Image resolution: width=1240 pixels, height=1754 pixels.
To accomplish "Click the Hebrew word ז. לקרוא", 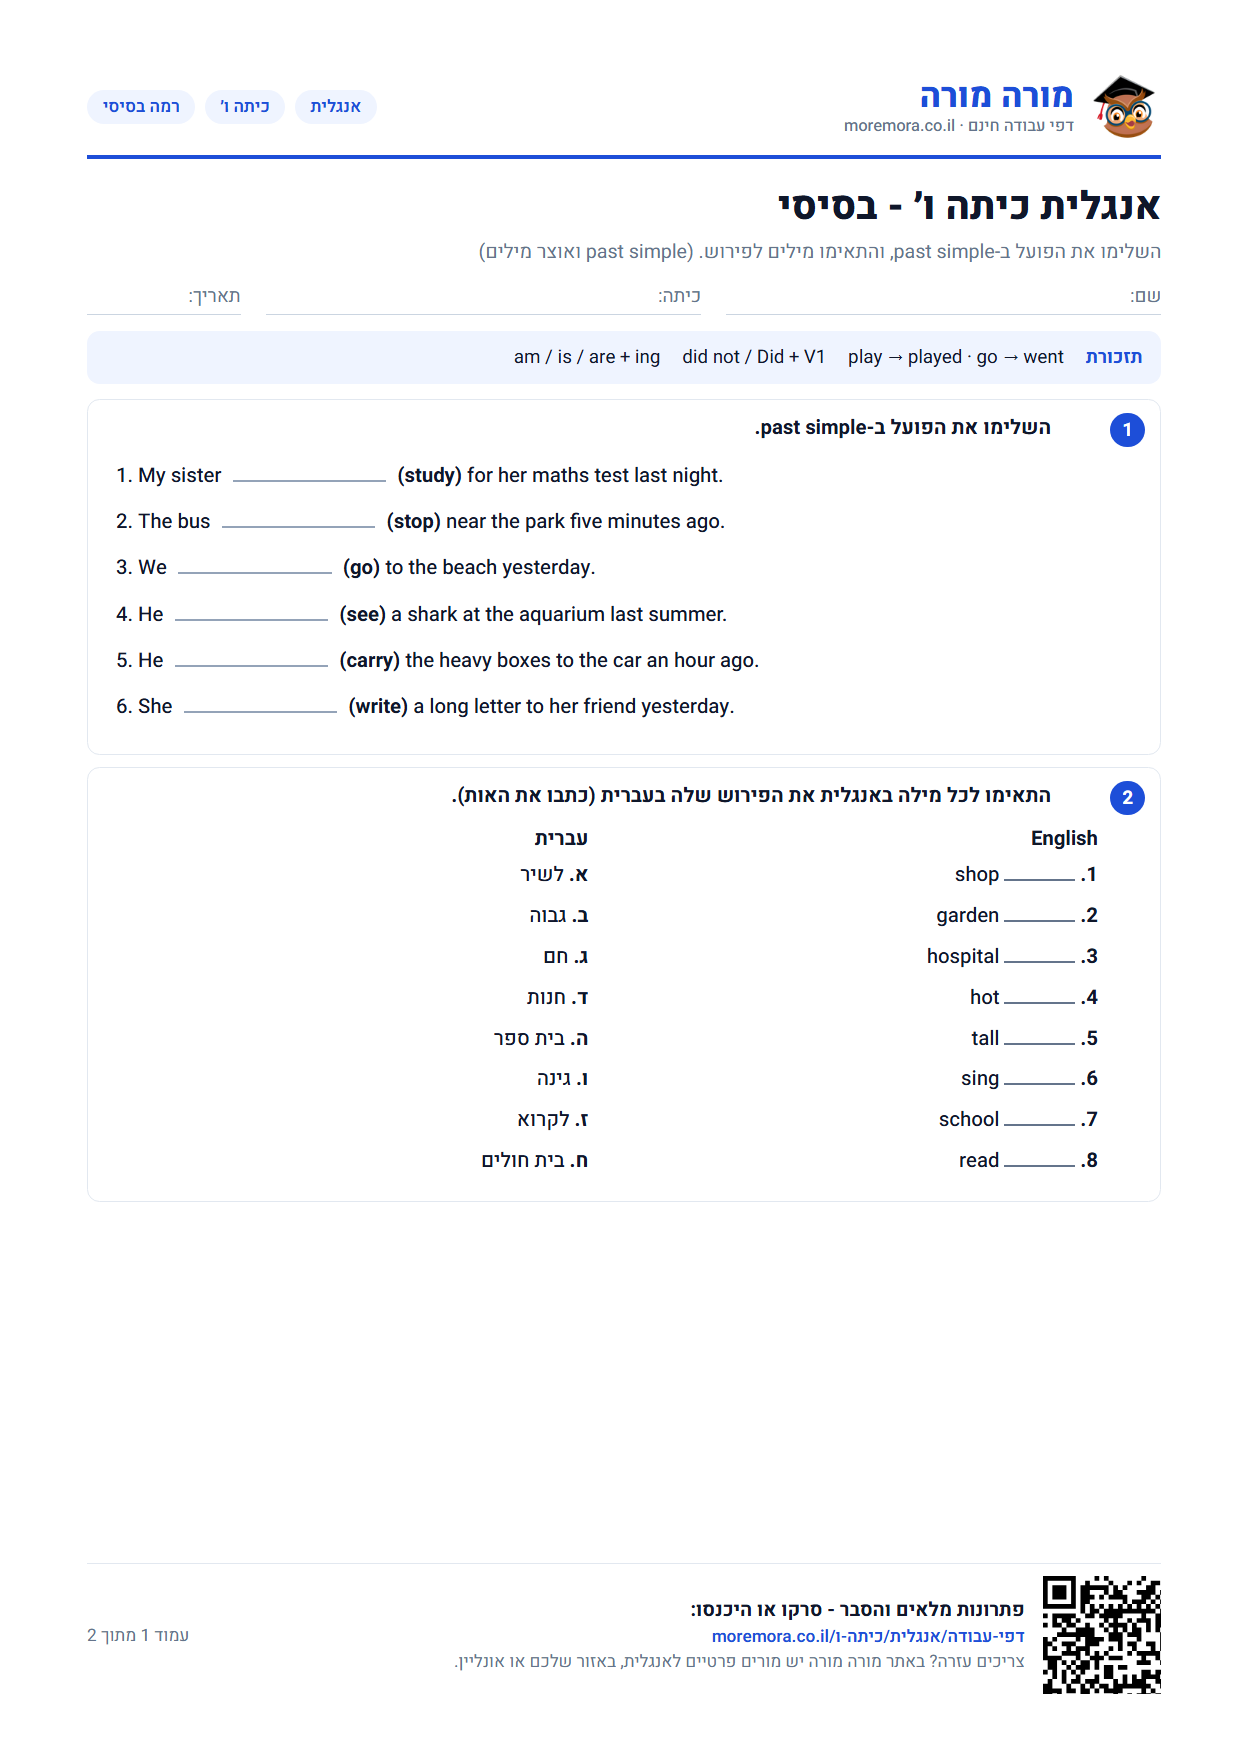I will point(553,1120).
